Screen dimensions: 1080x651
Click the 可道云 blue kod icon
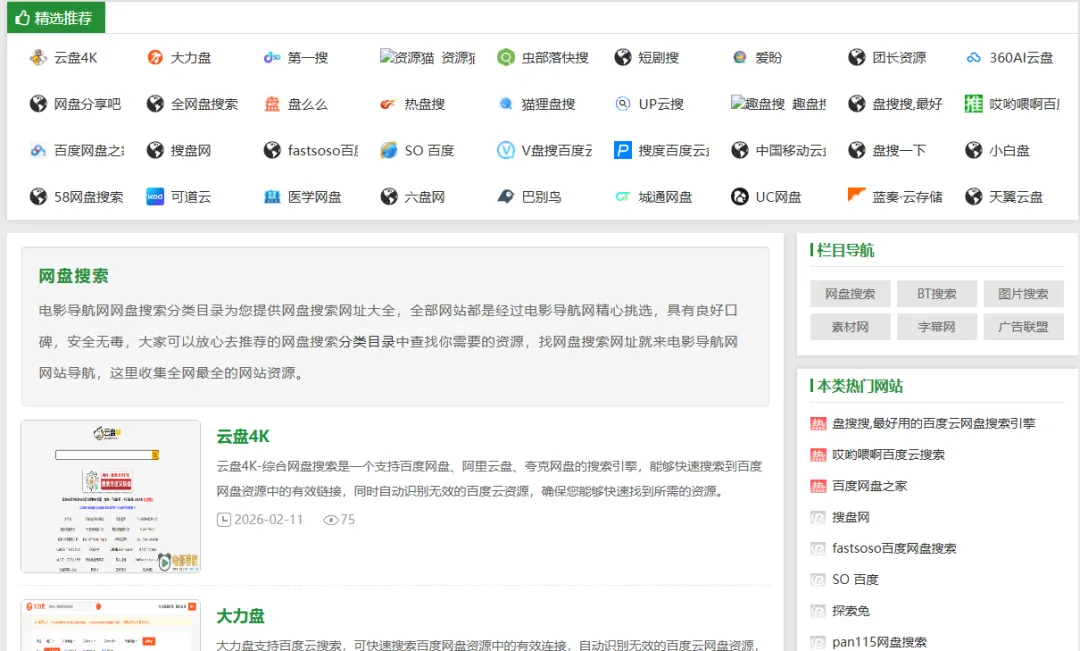[x=155, y=197]
